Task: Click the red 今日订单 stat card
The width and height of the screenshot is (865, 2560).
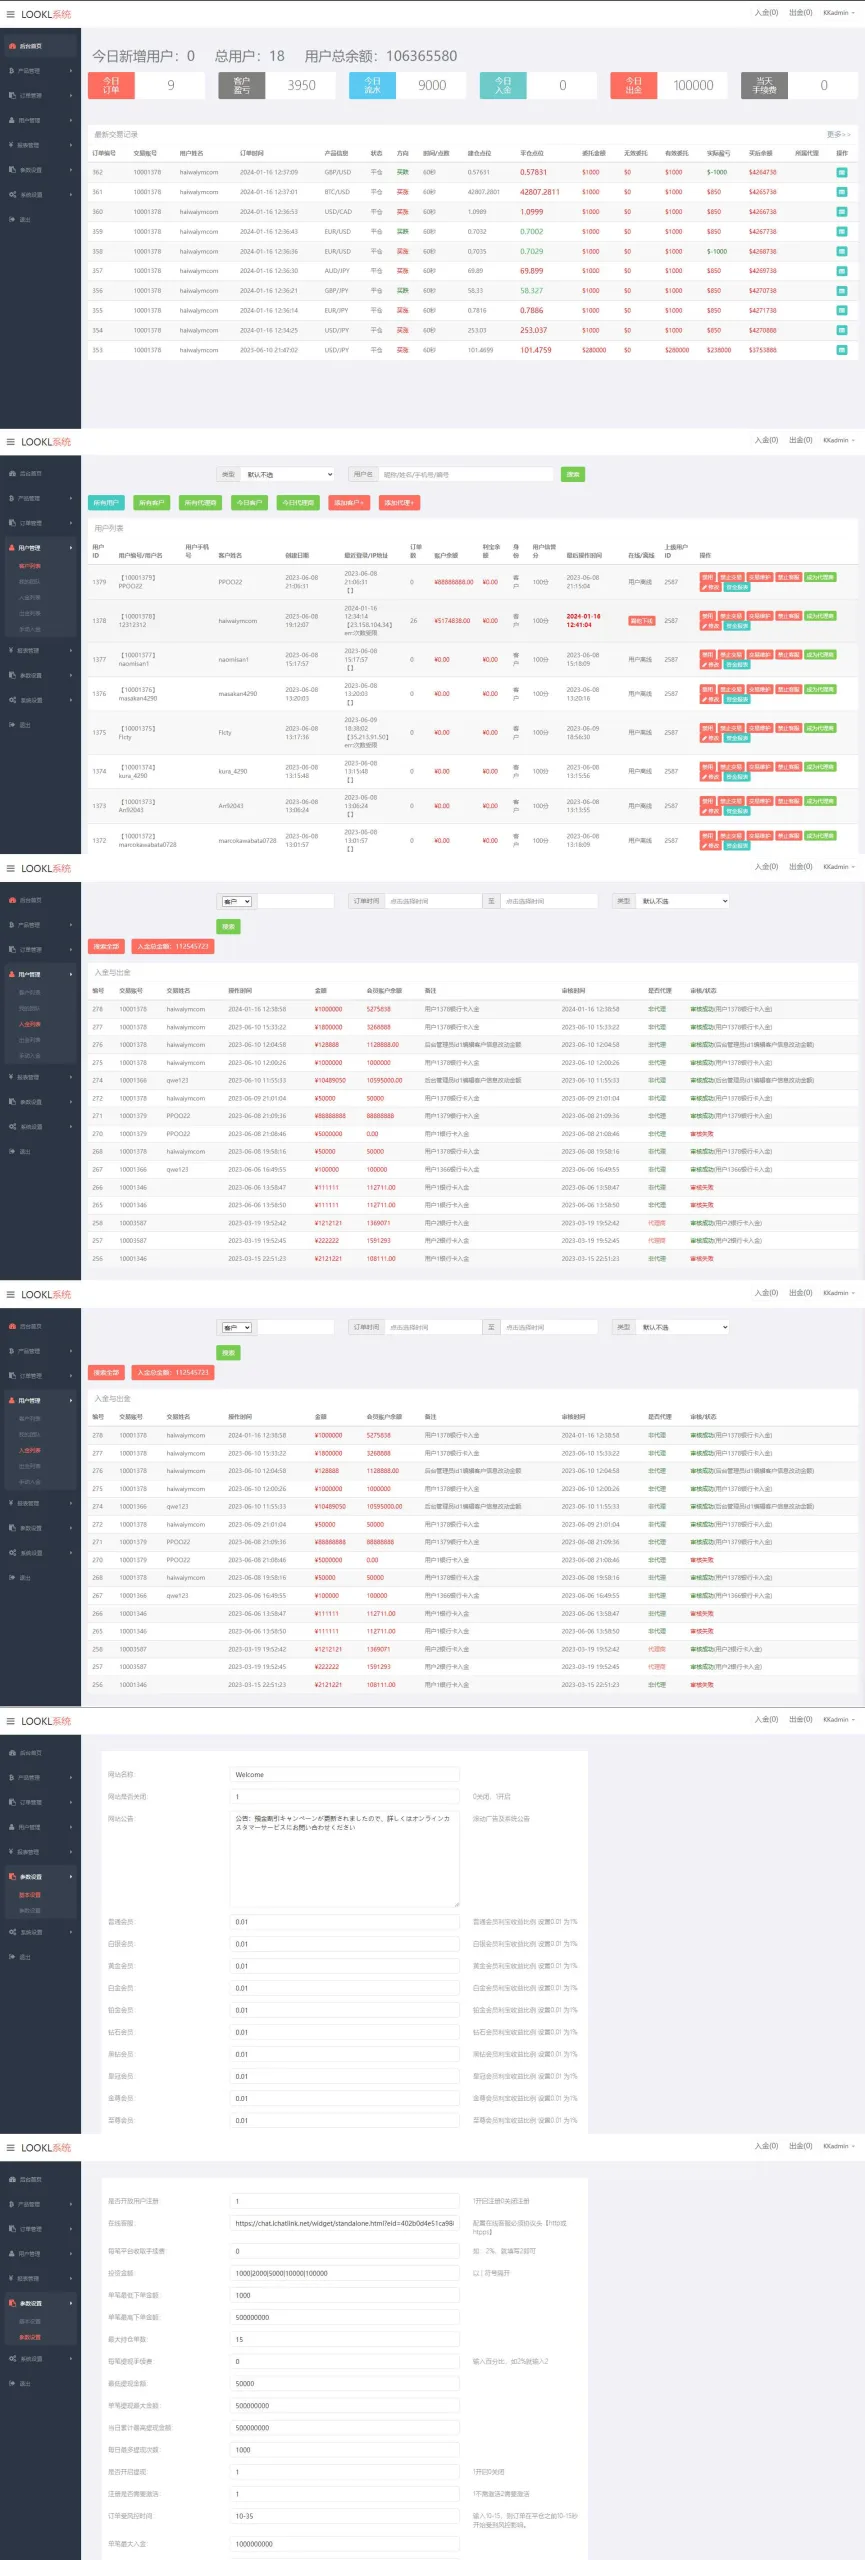Action: pyautogui.click(x=111, y=85)
